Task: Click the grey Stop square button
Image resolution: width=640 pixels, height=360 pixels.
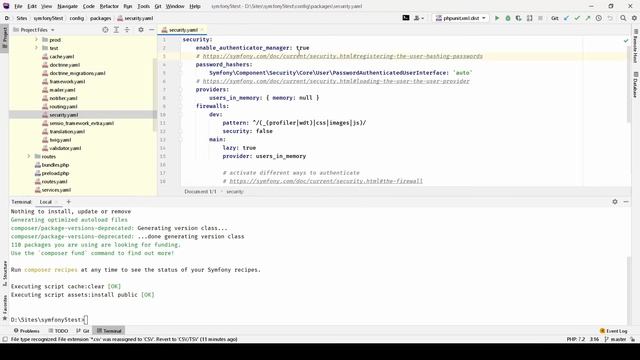Action: 540,18
